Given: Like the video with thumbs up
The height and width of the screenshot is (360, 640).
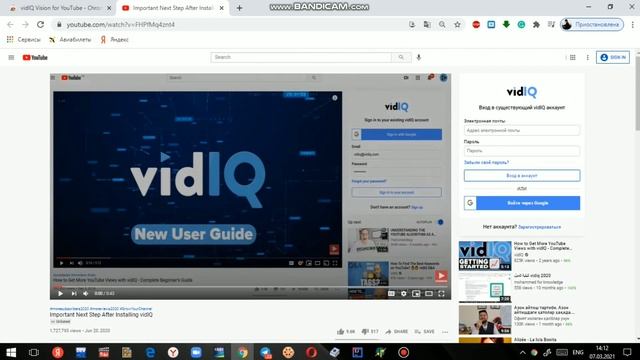Looking at the screenshot, I should [x=346, y=331].
